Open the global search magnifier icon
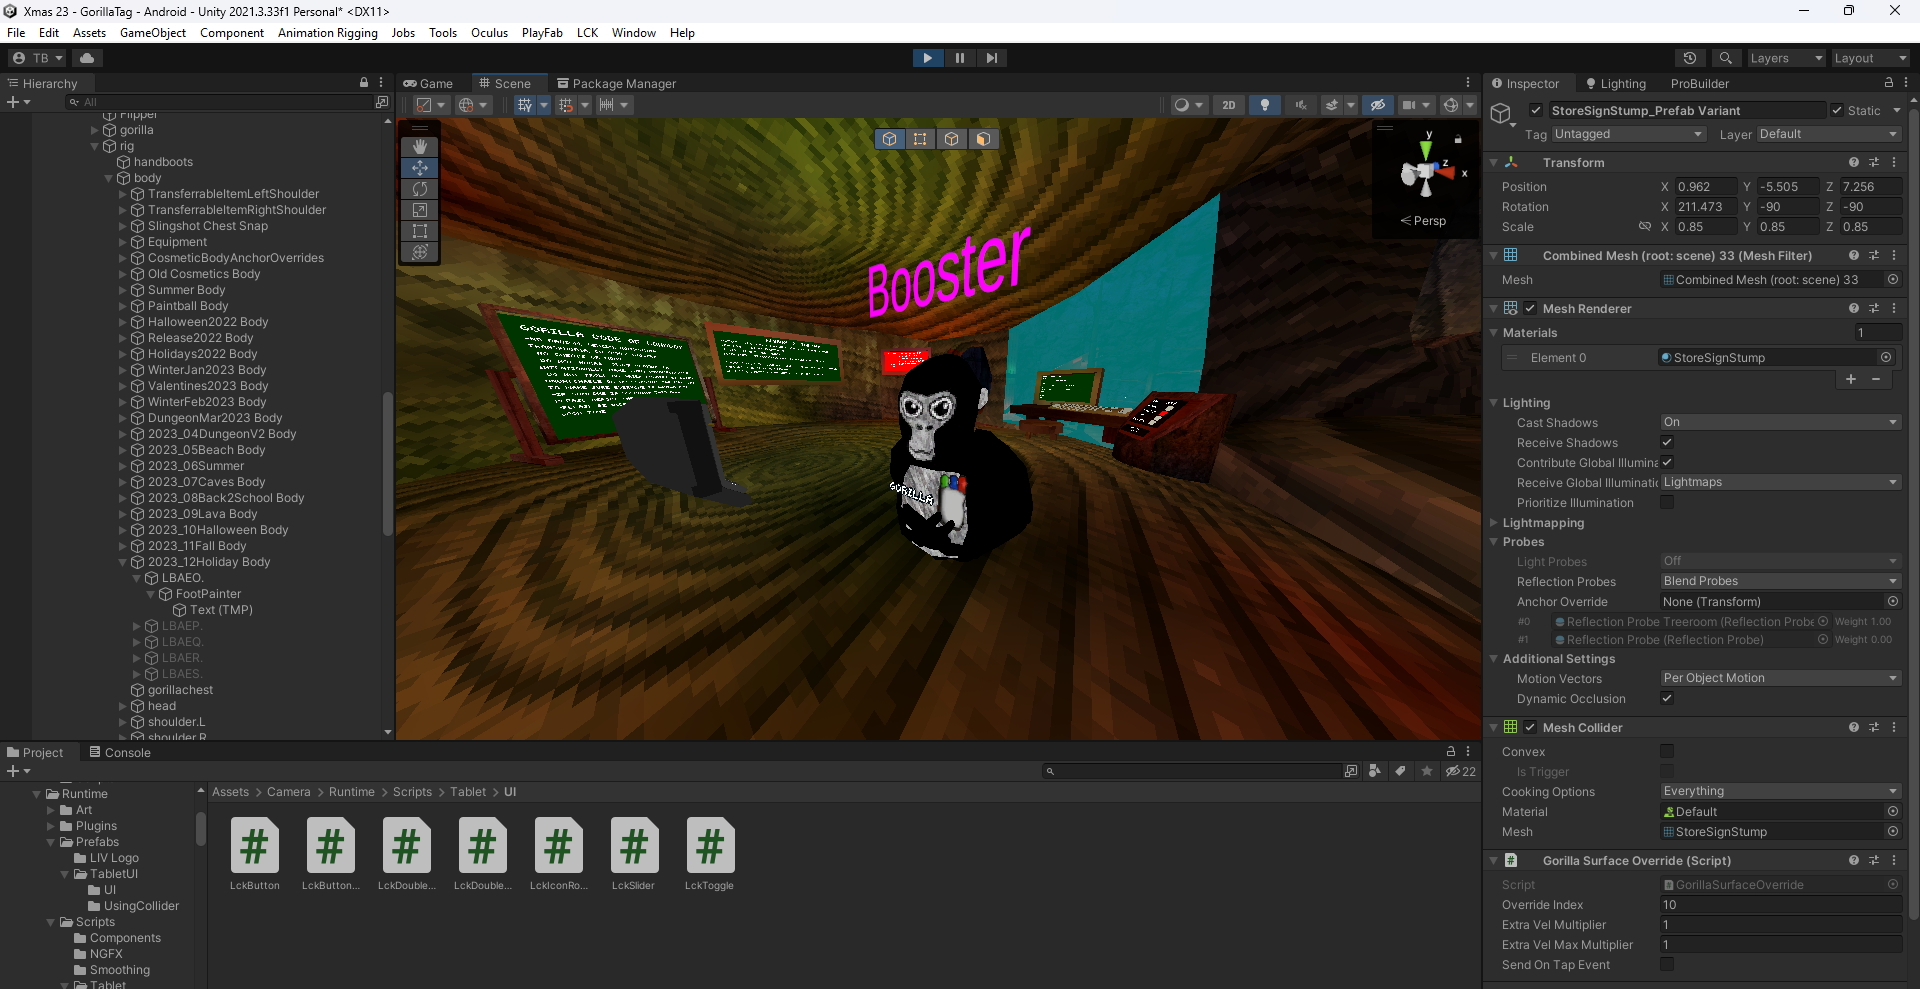The image size is (1920, 989). pos(1725,58)
